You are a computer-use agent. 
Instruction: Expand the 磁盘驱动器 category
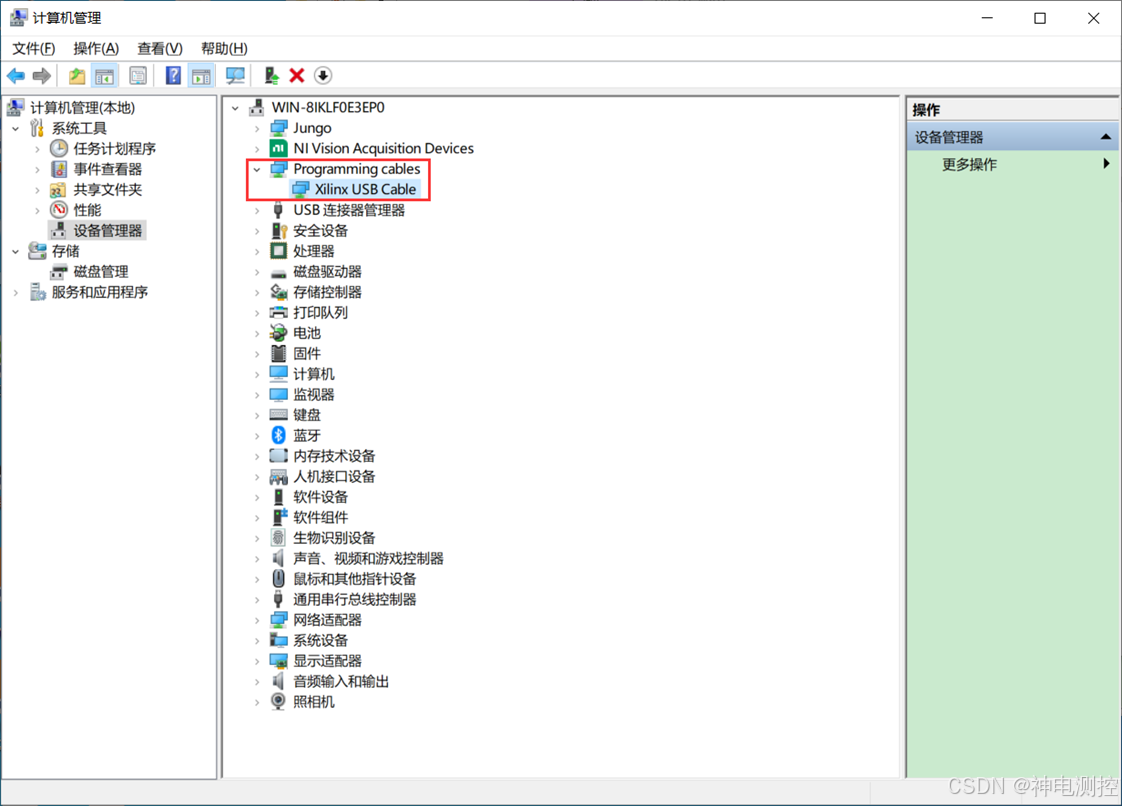pyautogui.click(x=257, y=272)
